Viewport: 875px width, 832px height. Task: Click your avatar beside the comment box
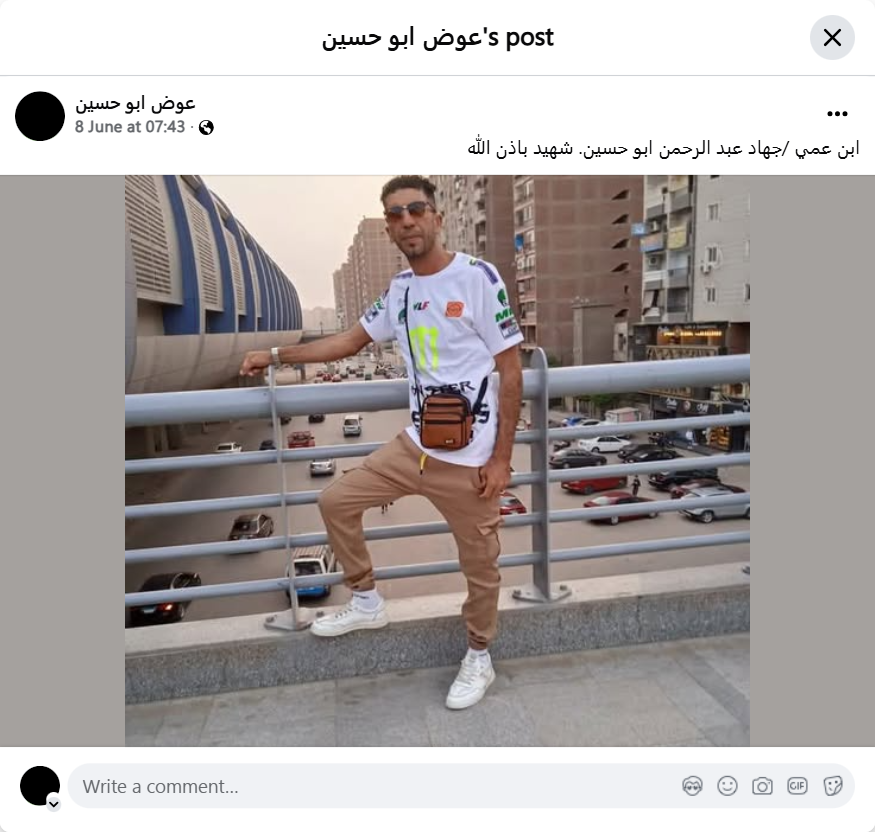40,786
